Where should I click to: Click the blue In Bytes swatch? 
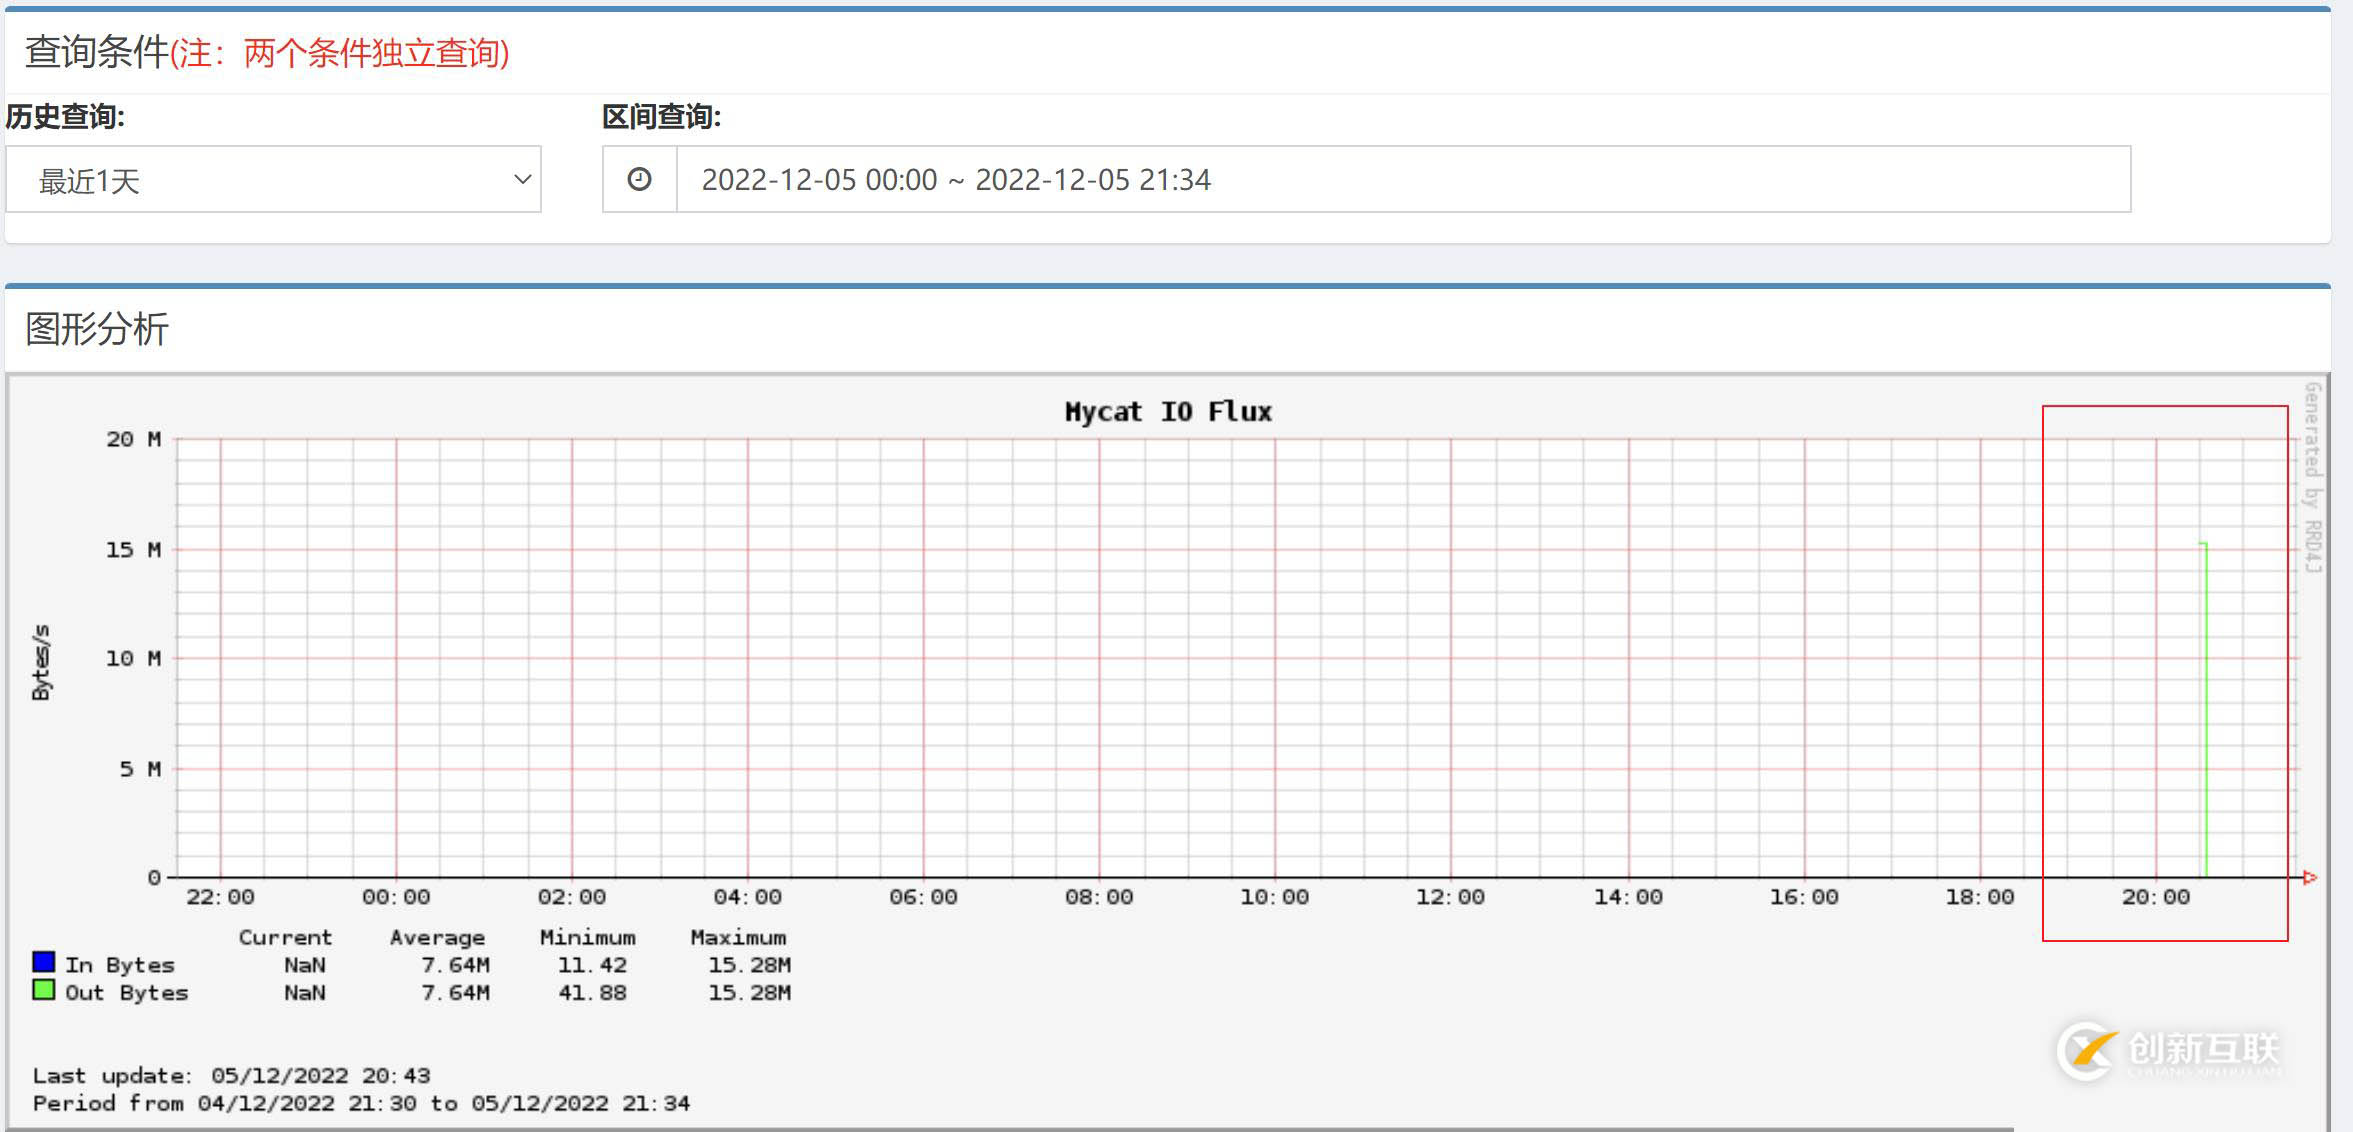43,962
